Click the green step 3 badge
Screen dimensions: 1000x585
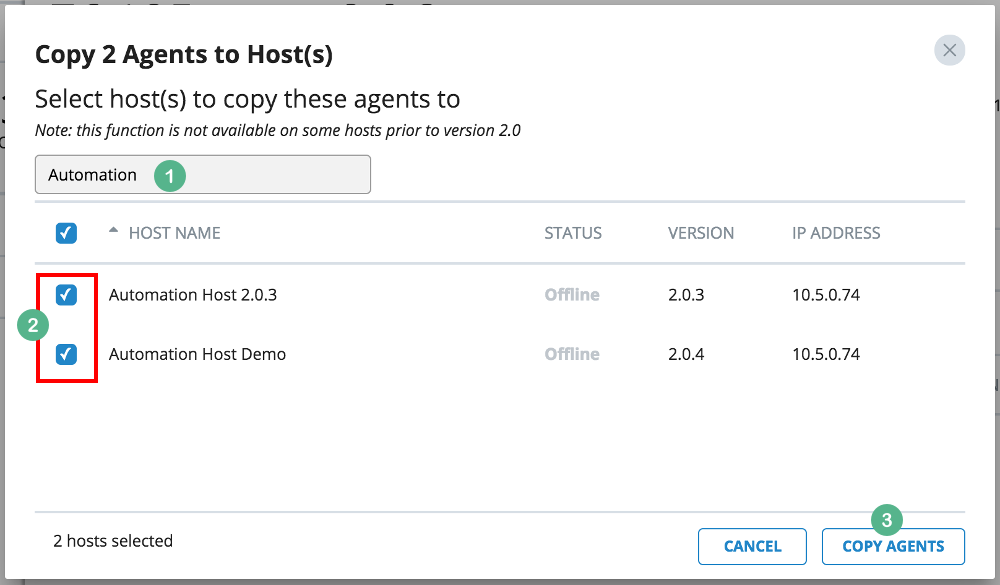coord(886,520)
